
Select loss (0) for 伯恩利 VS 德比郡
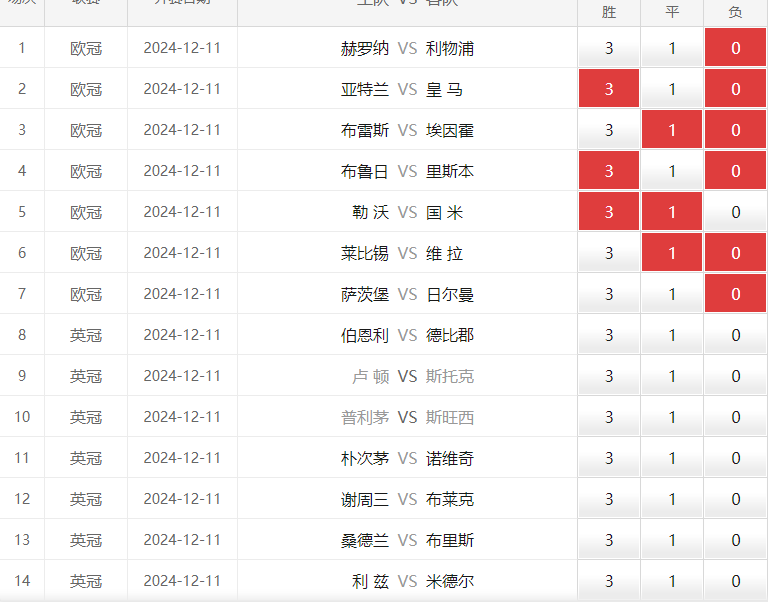tap(735, 335)
